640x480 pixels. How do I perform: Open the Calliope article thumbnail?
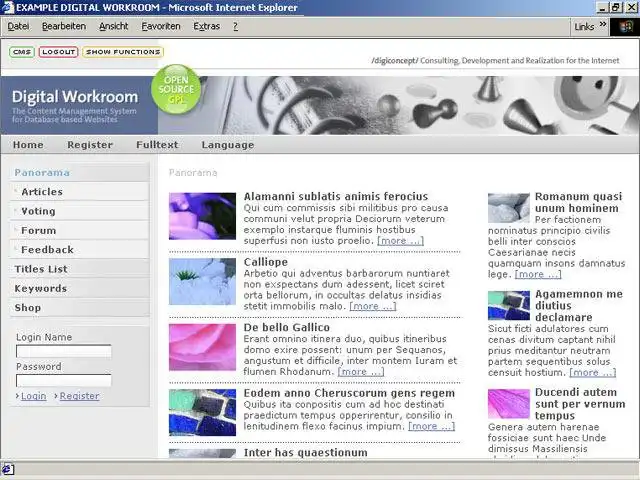click(202, 282)
